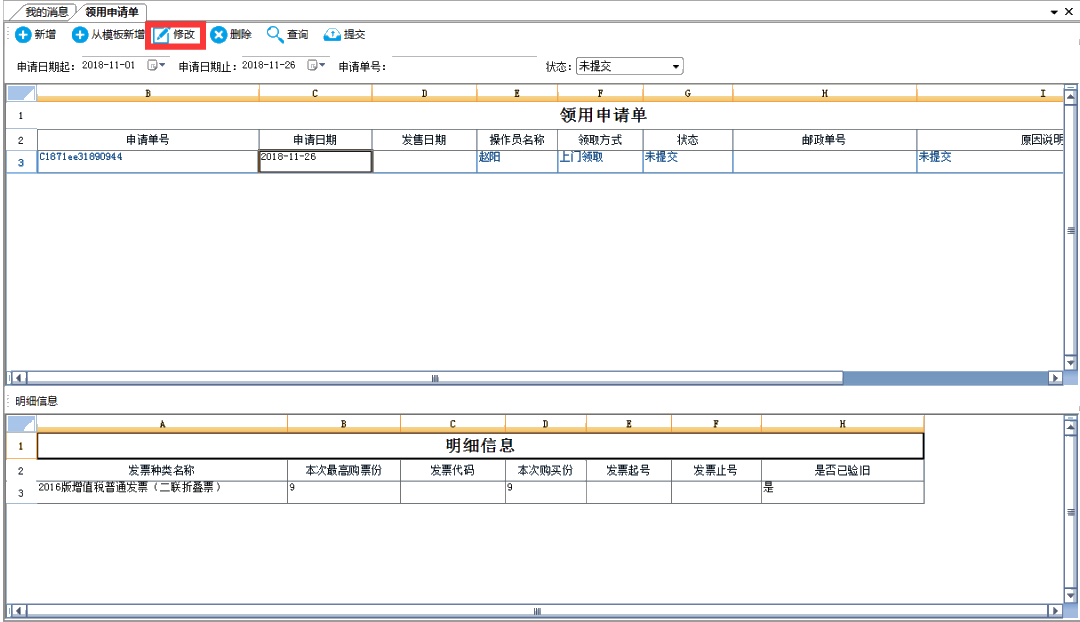Screen dimensions: 1080x622
Task: Select row number 3 in upper grid
Action: click(x=21, y=162)
